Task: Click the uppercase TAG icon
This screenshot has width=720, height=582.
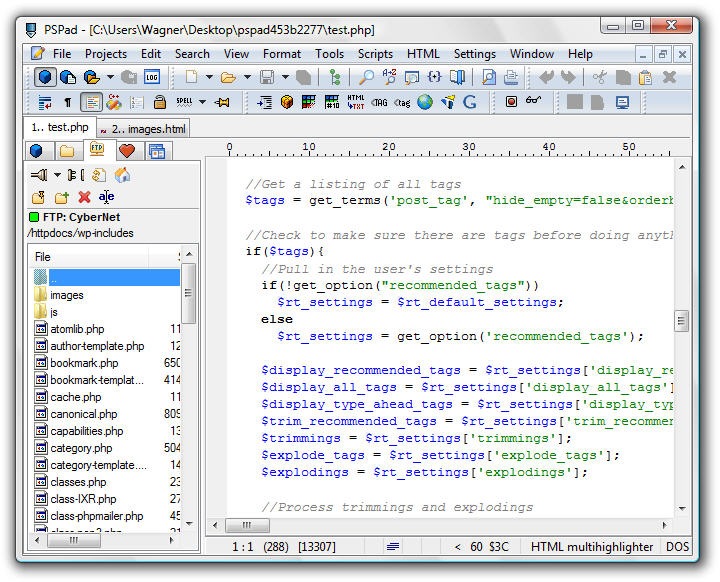Action: click(379, 102)
